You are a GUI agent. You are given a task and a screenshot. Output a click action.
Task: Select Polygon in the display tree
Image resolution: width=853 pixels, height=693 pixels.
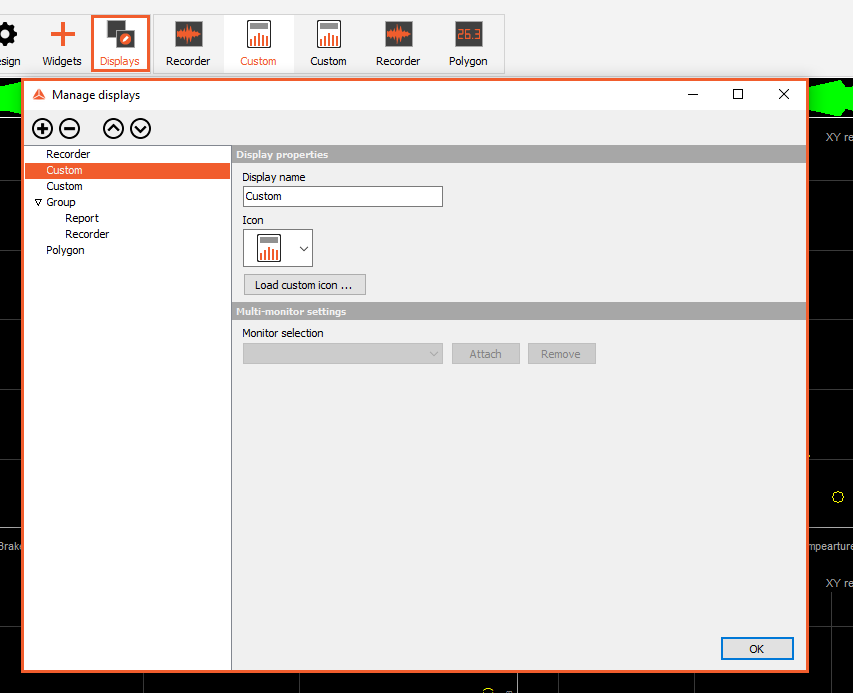tap(65, 250)
